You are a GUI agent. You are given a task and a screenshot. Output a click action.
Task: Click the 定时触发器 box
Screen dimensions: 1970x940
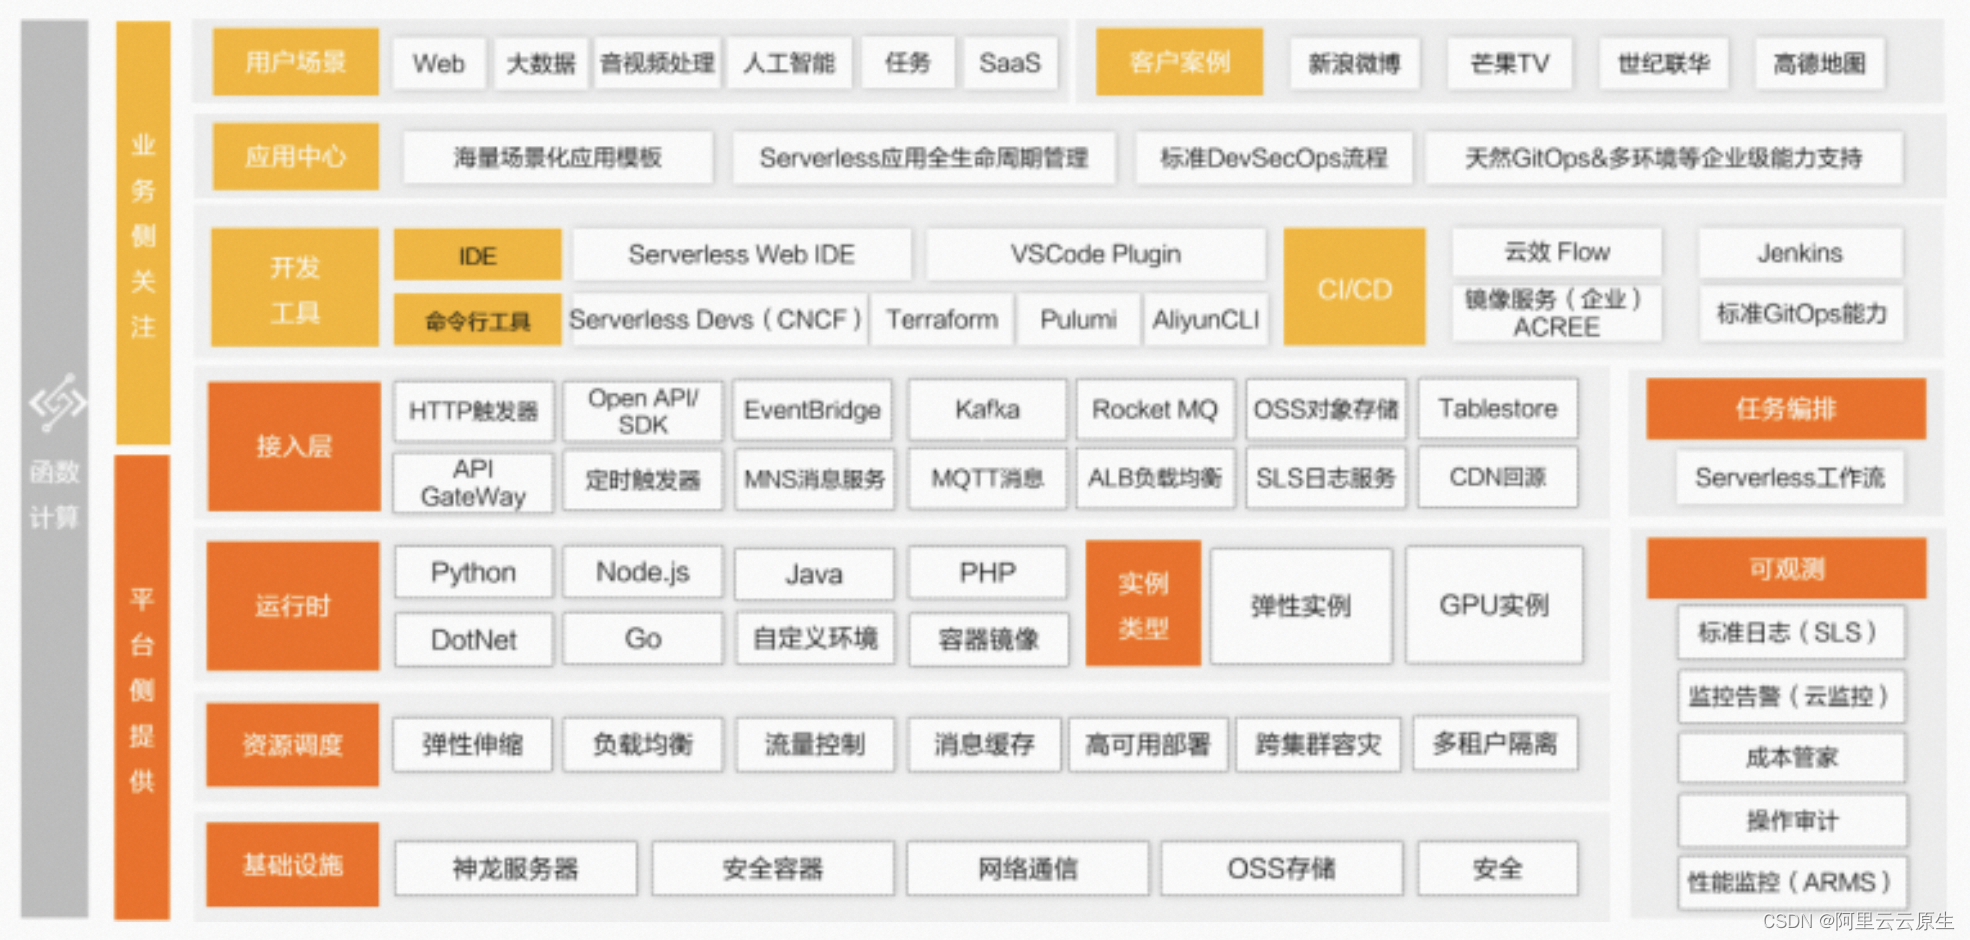coord(643,480)
